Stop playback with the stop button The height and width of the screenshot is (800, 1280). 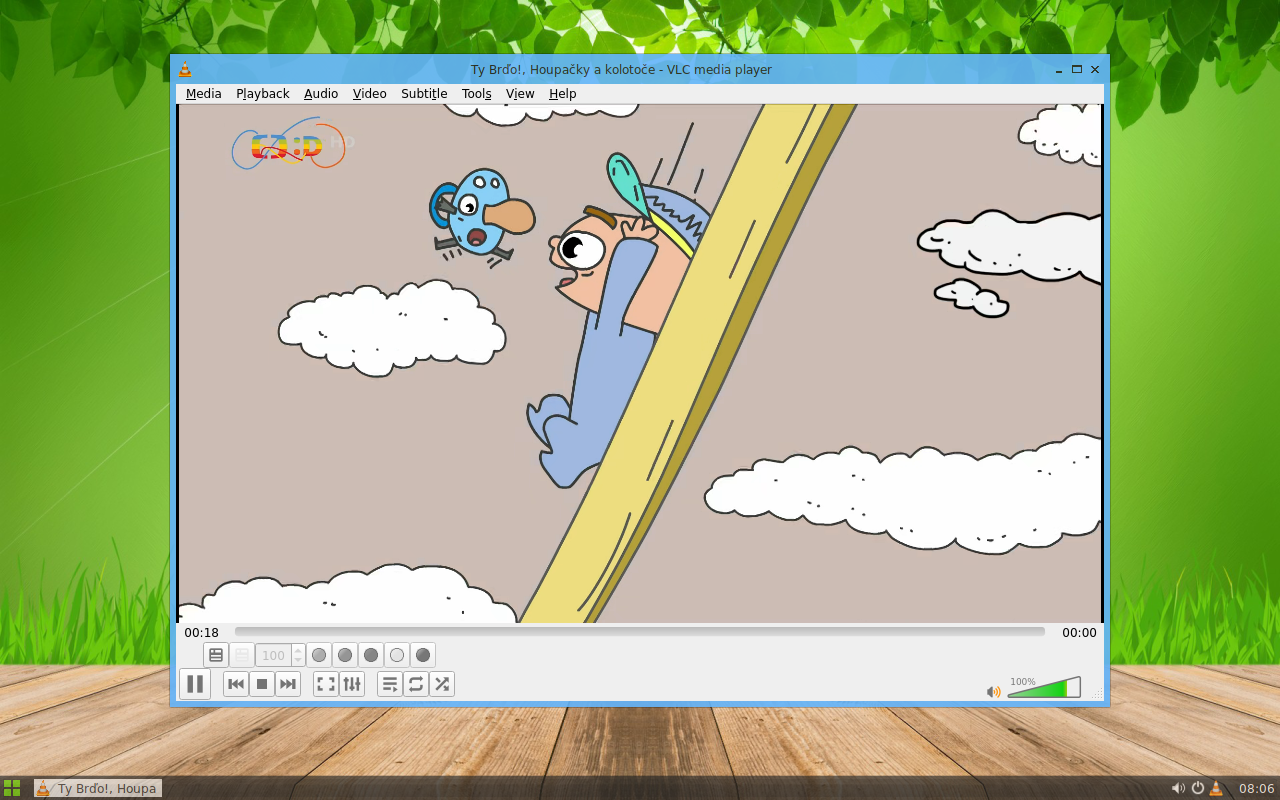click(x=262, y=684)
